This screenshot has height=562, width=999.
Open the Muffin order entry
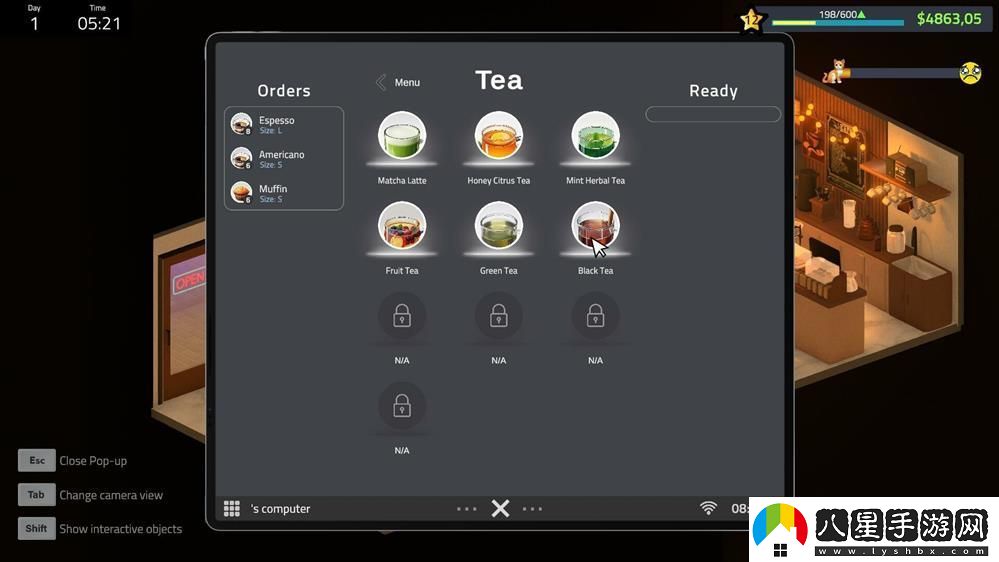click(x=284, y=193)
